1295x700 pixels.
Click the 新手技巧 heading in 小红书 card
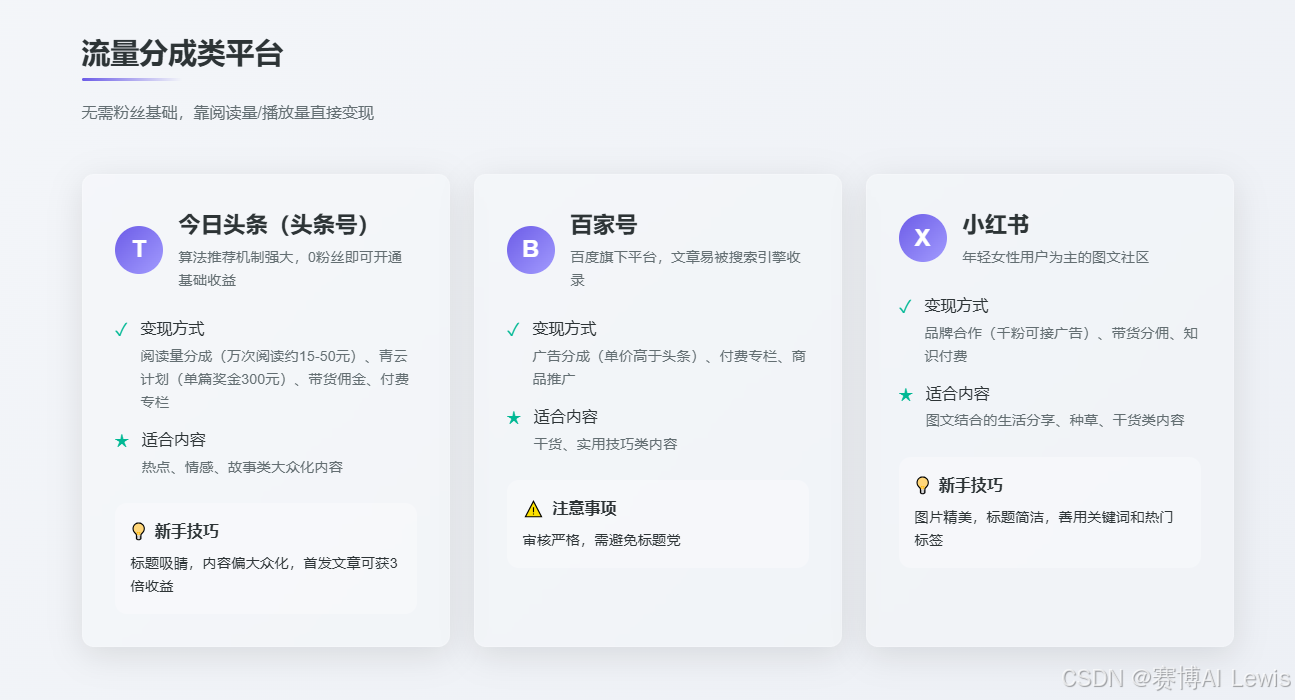971,486
